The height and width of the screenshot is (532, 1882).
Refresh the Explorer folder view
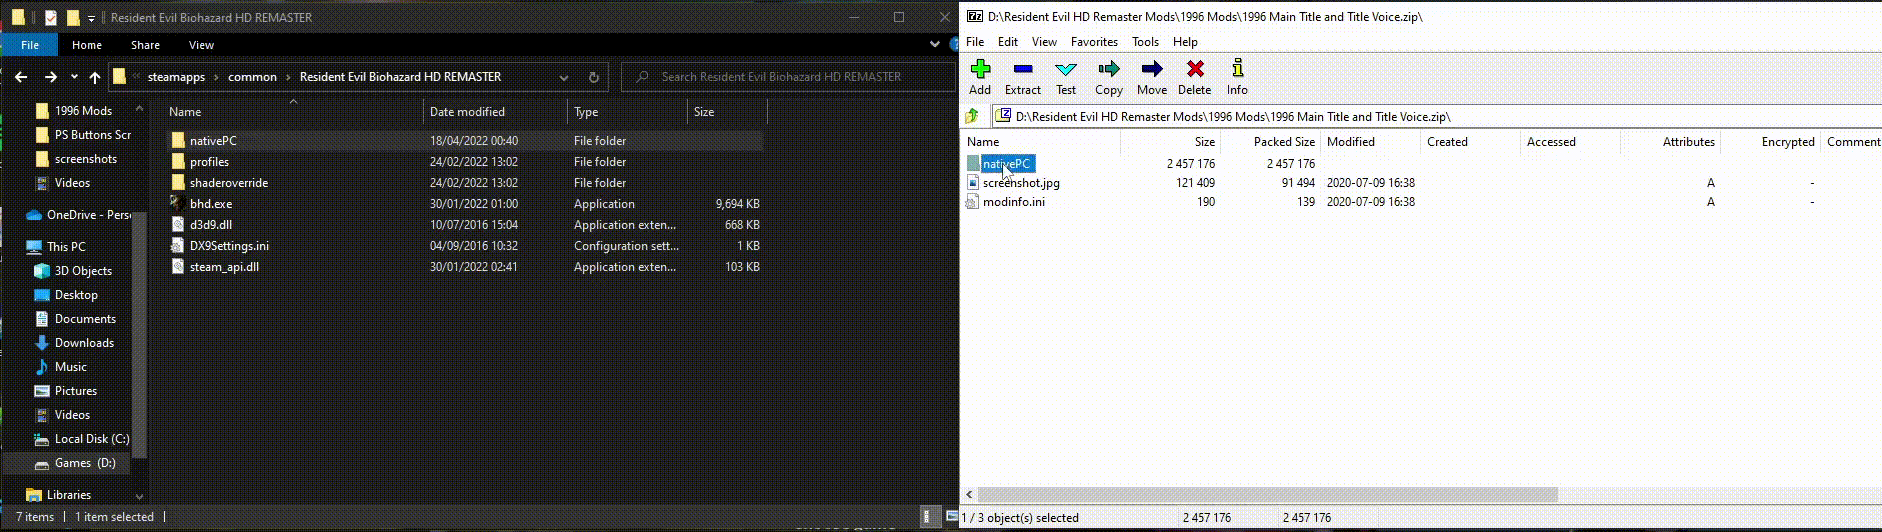[593, 77]
